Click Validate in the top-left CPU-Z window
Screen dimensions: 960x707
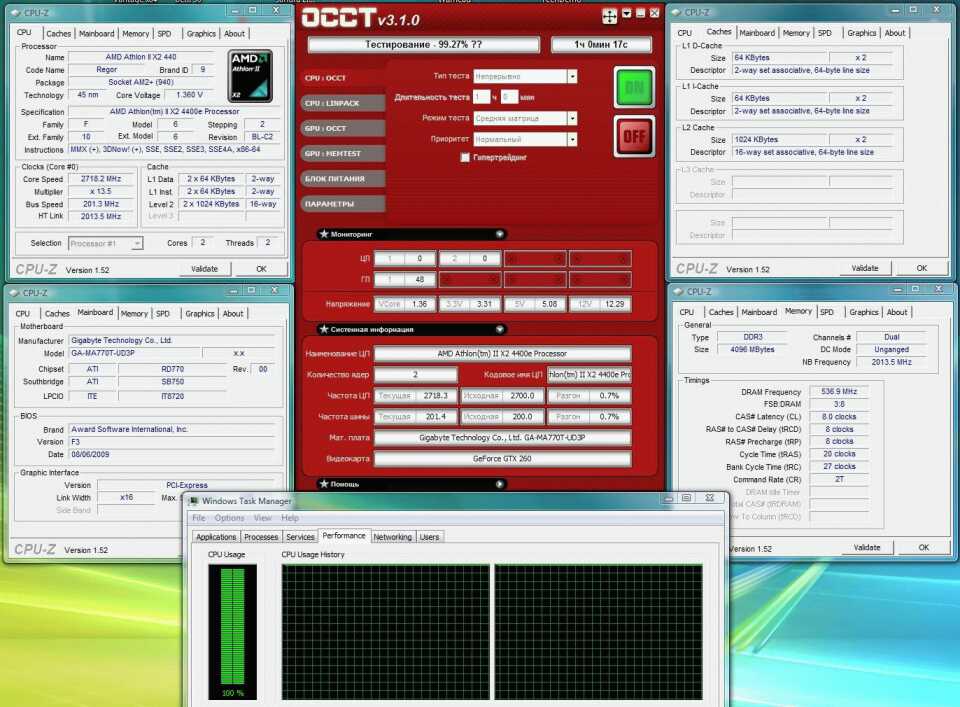click(204, 269)
